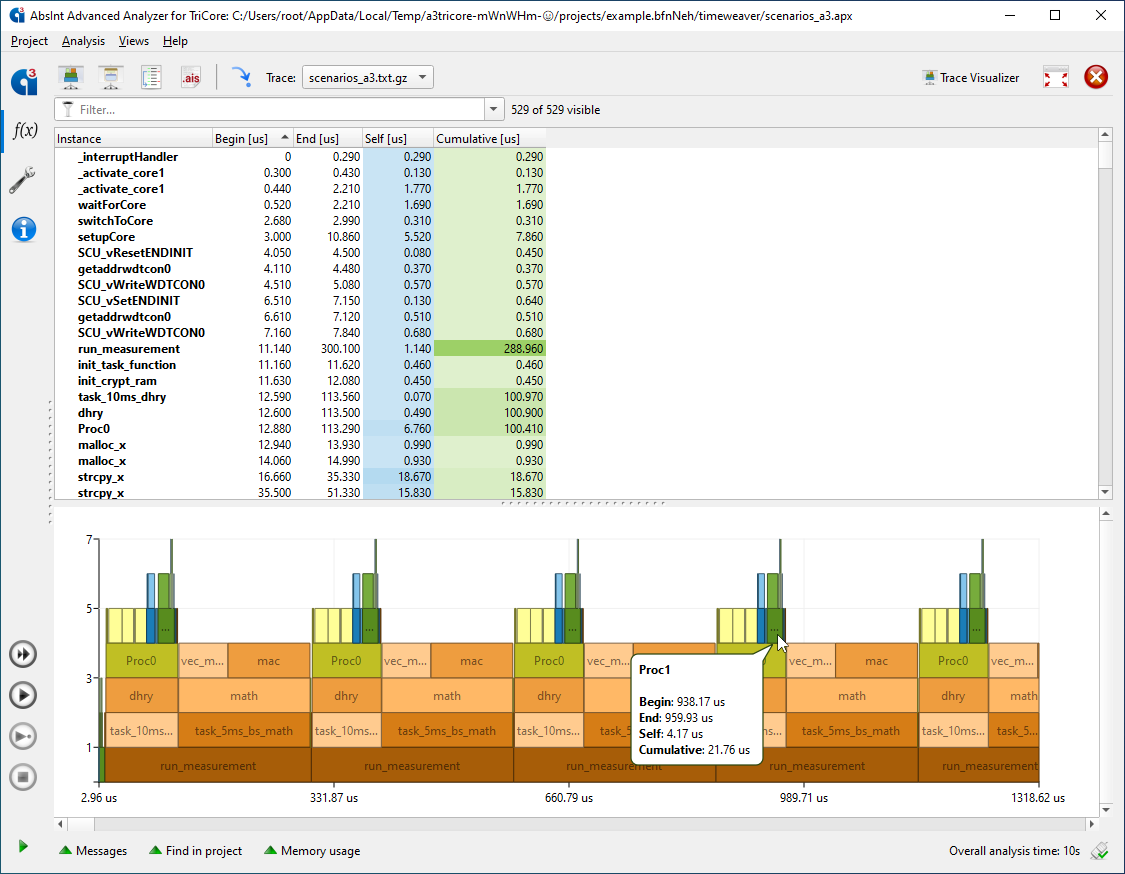
Task: Click the red X close-view icon
Action: 1096,77
